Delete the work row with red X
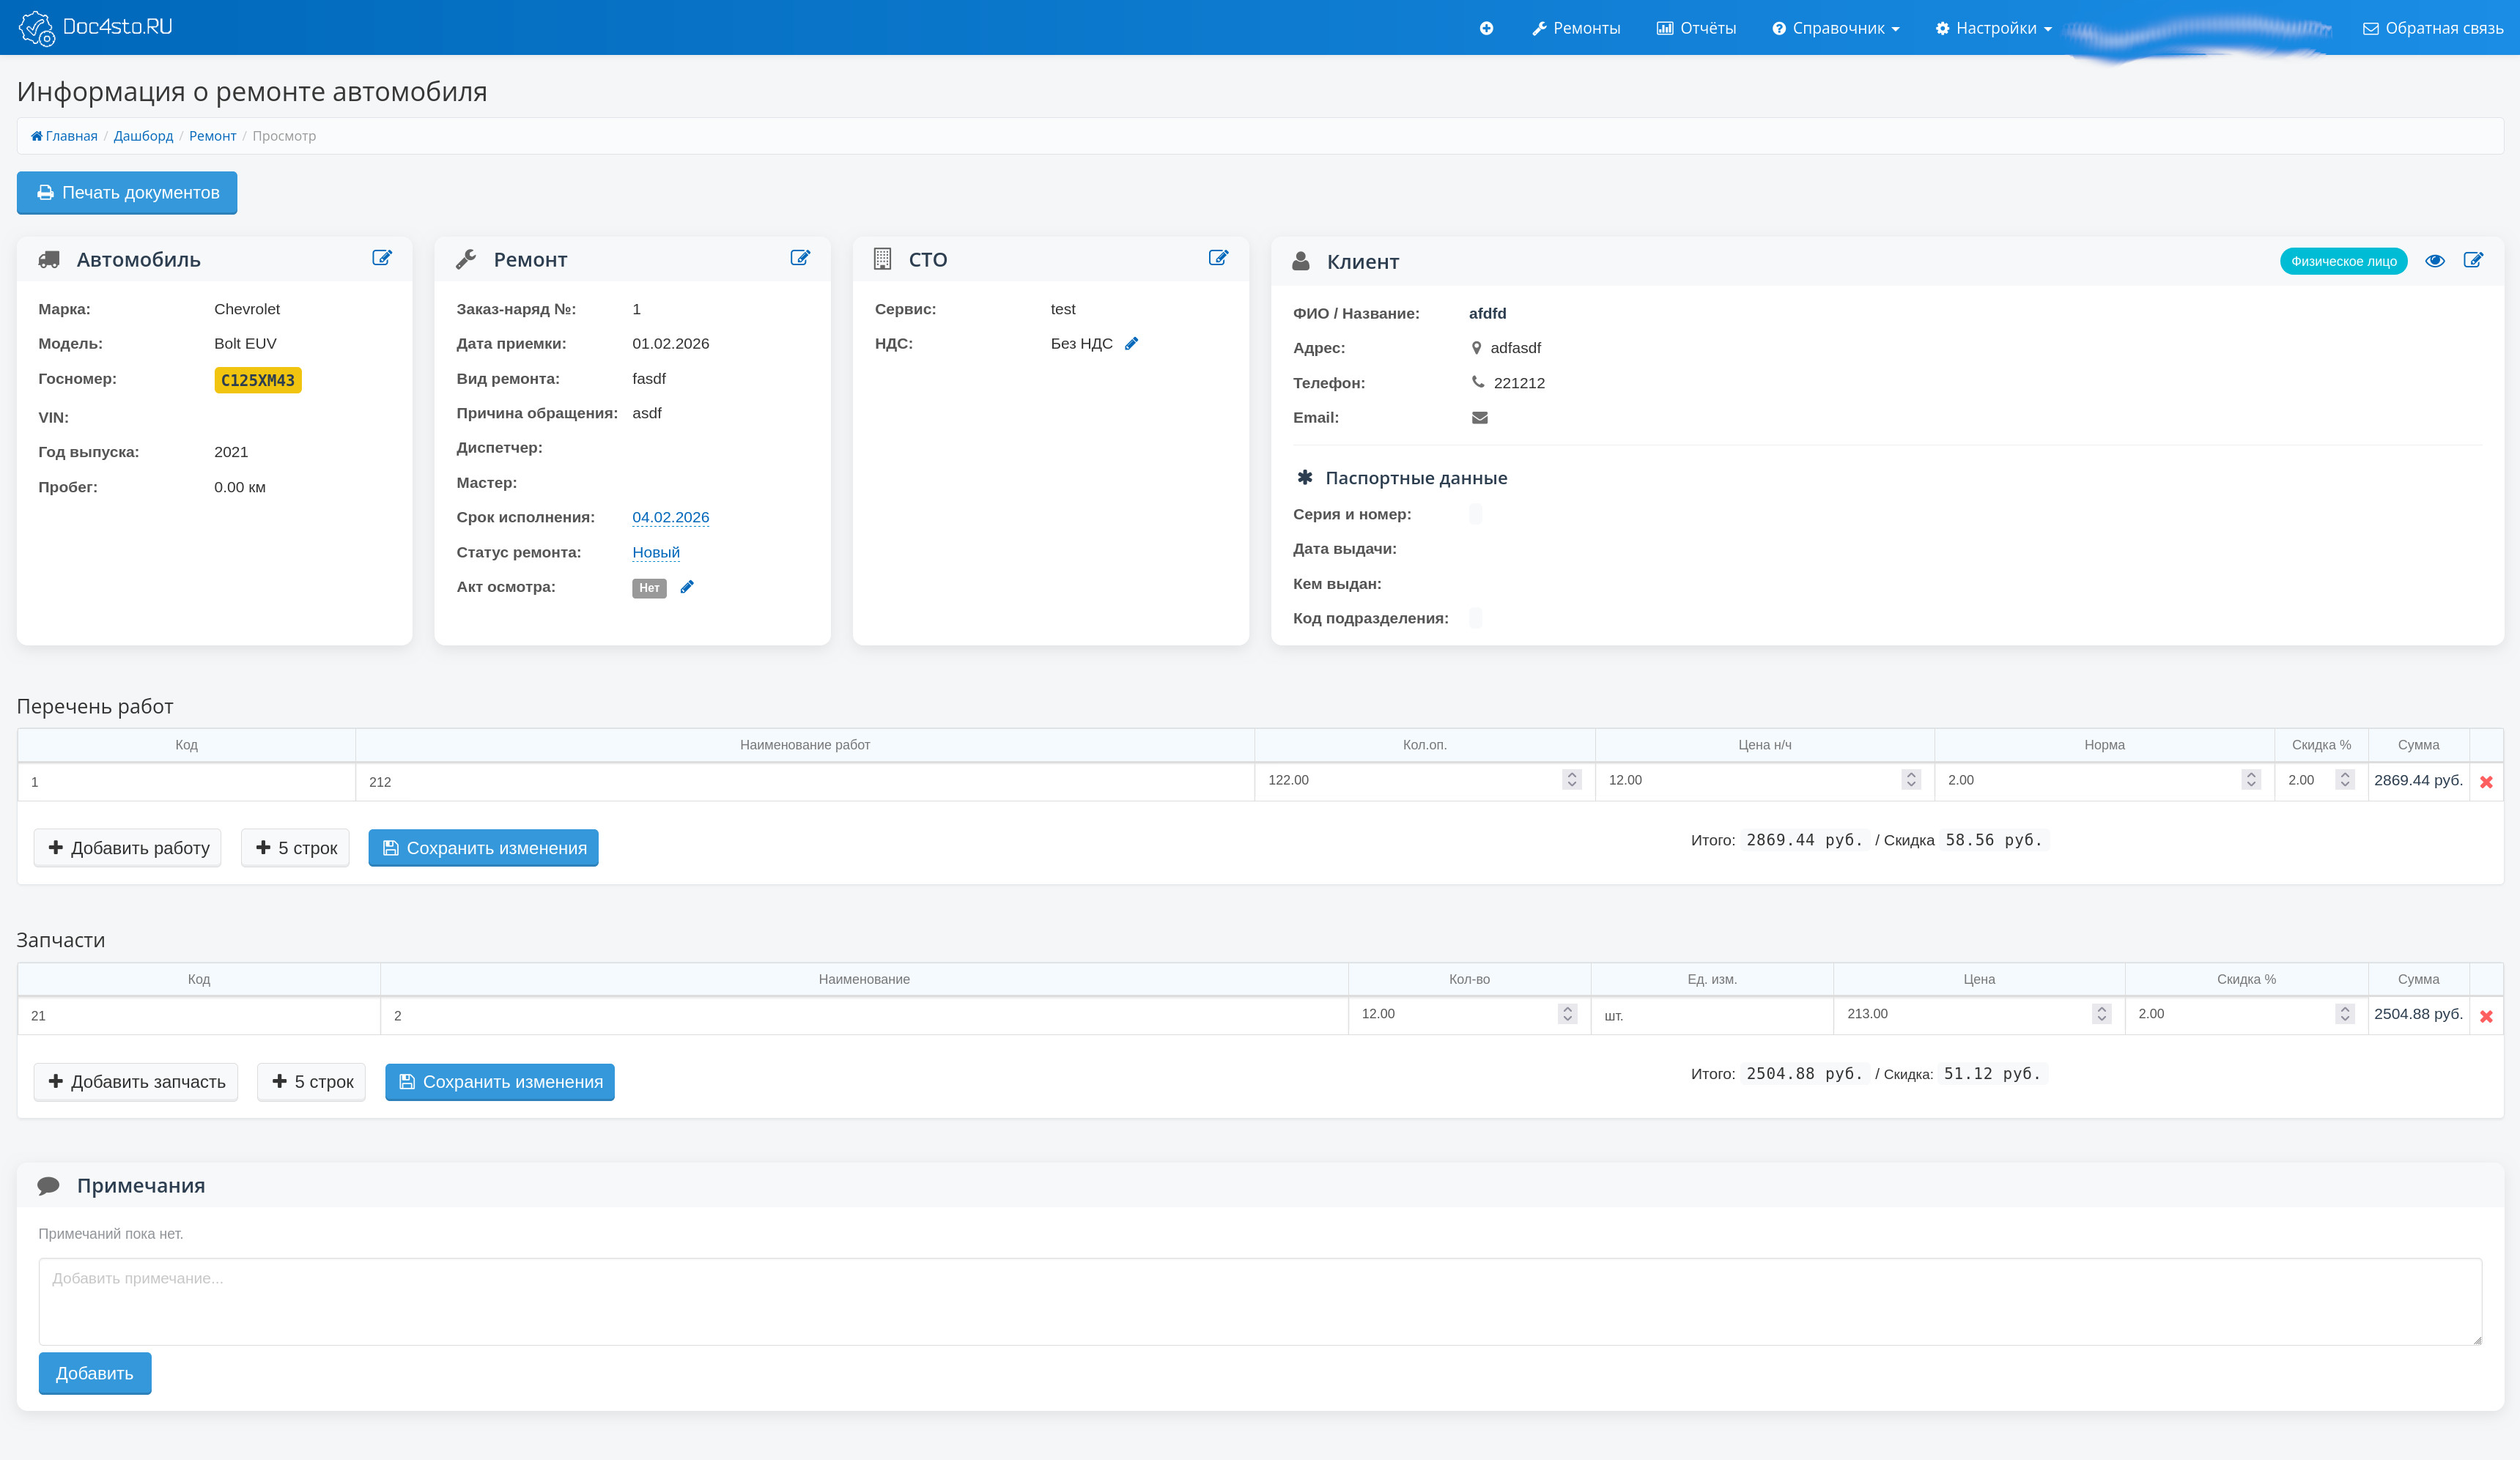 [2486, 782]
